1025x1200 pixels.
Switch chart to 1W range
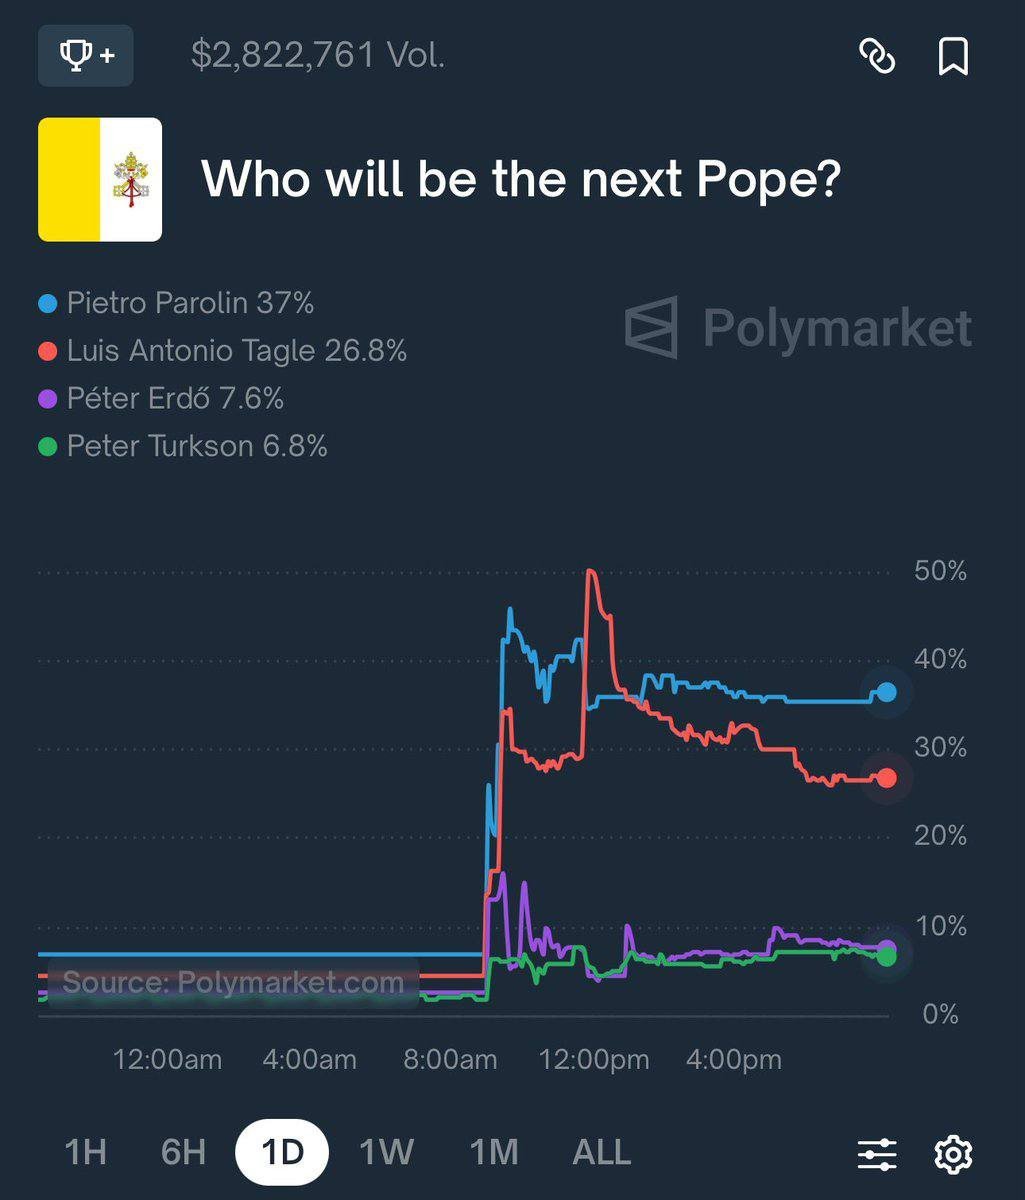(386, 1152)
